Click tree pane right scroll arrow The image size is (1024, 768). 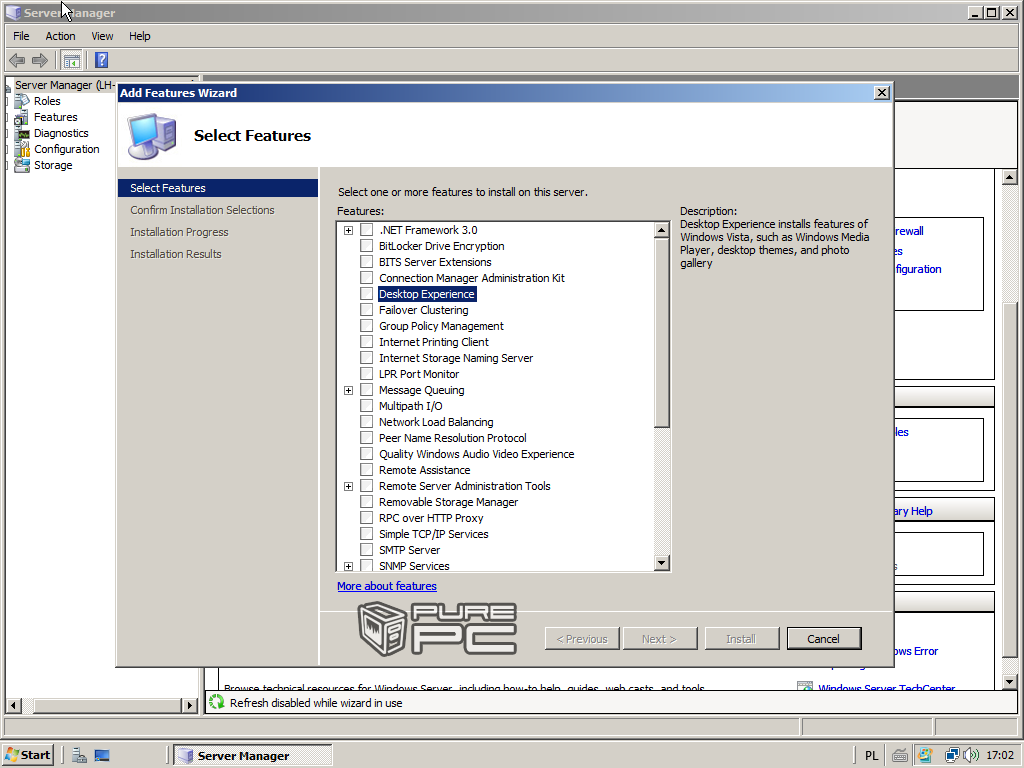click(x=189, y=705)
